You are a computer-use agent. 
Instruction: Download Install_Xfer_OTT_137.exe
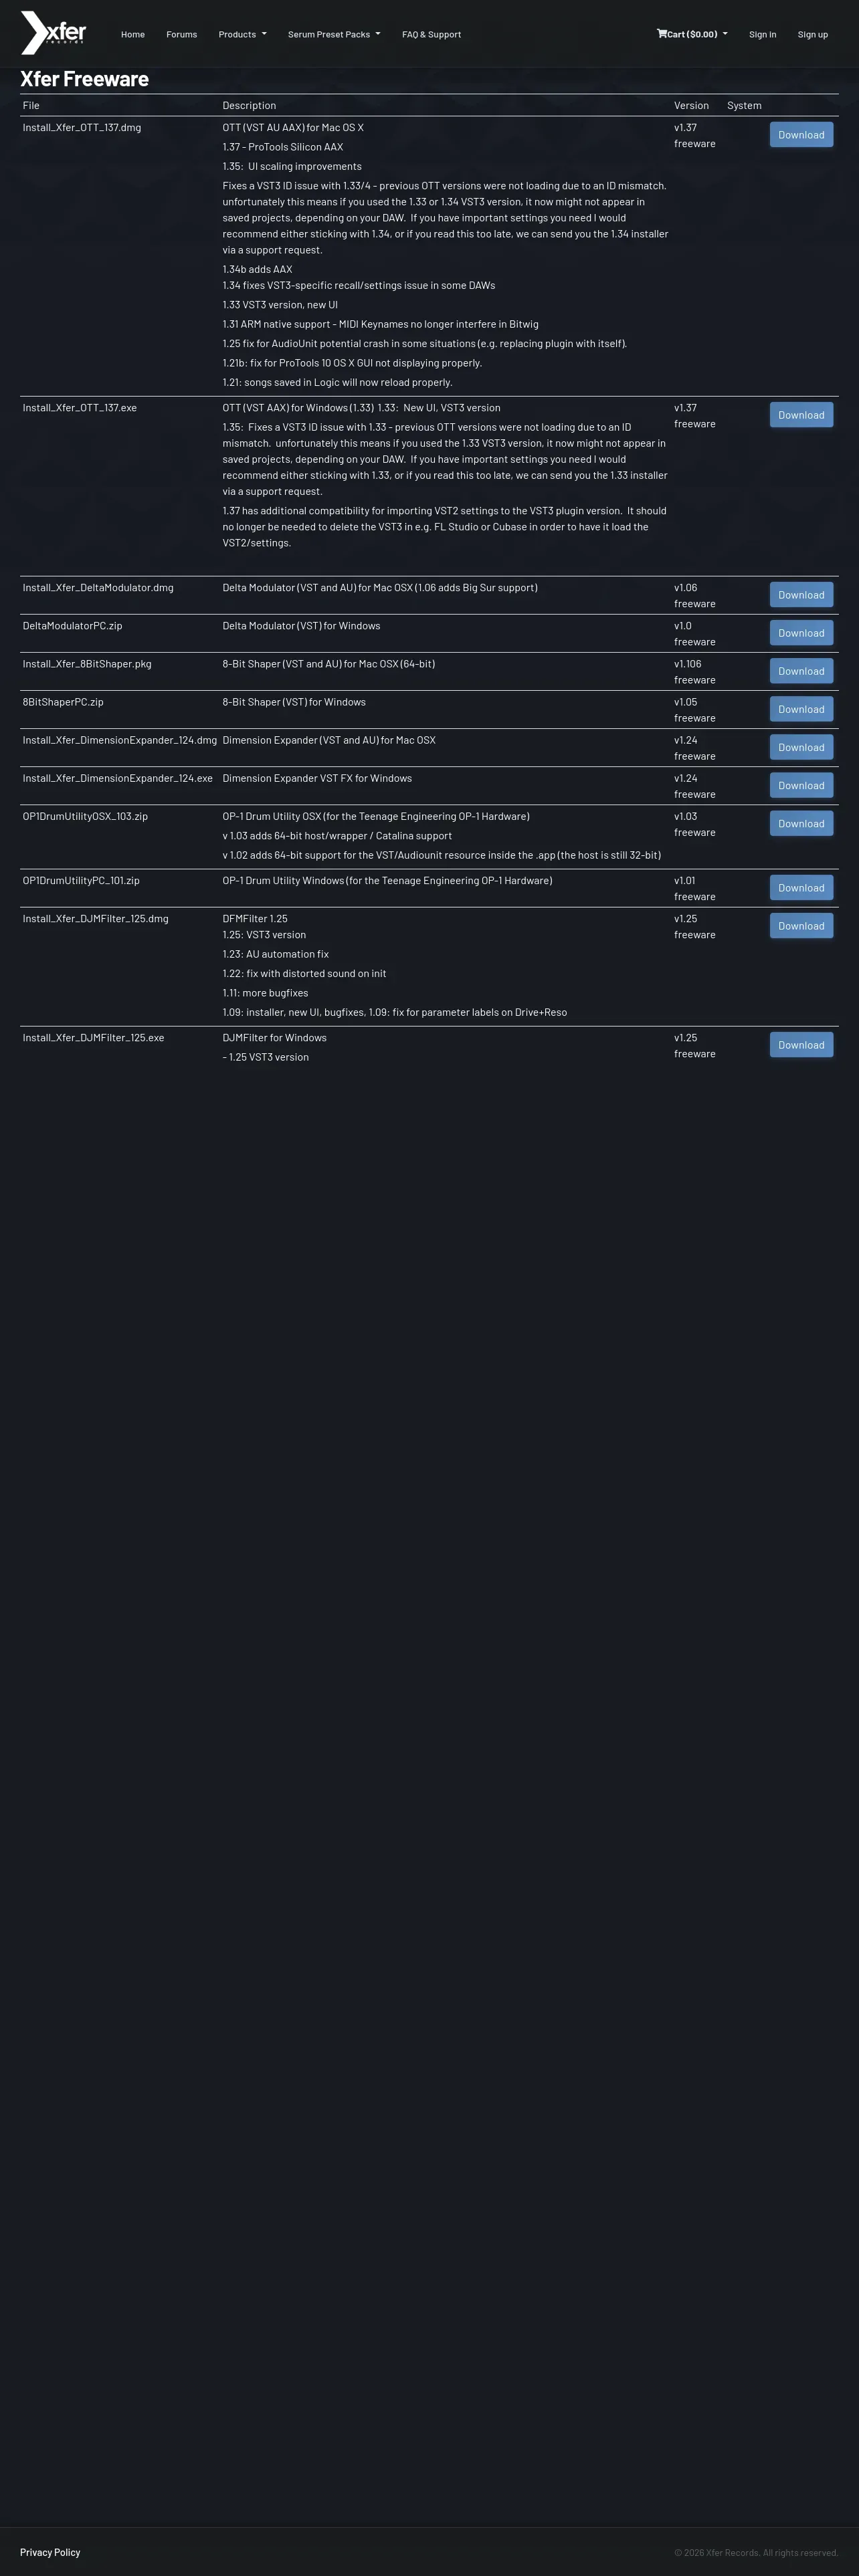(801, 415)
